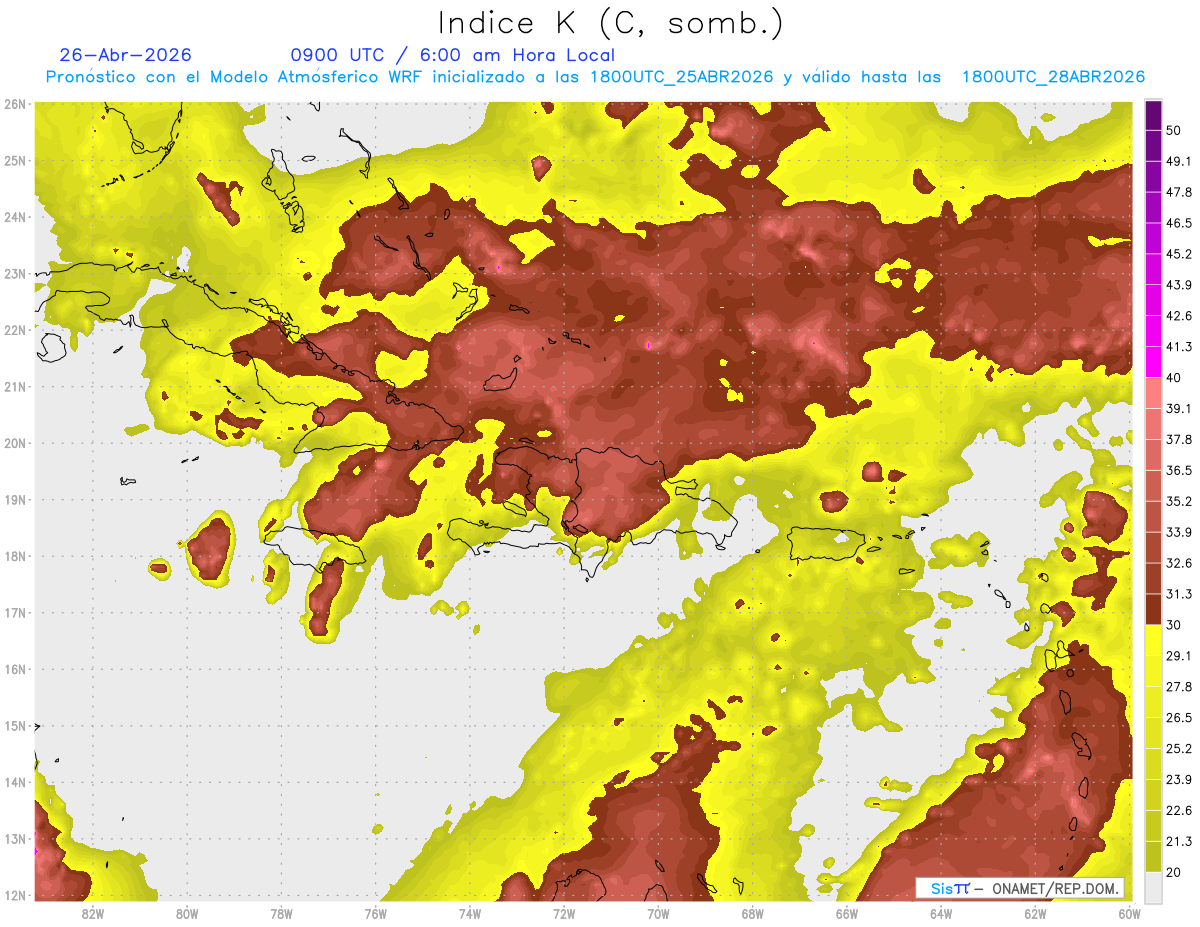
Task: Click the 70W longitude axis label
Action: (x=658, y=912)
